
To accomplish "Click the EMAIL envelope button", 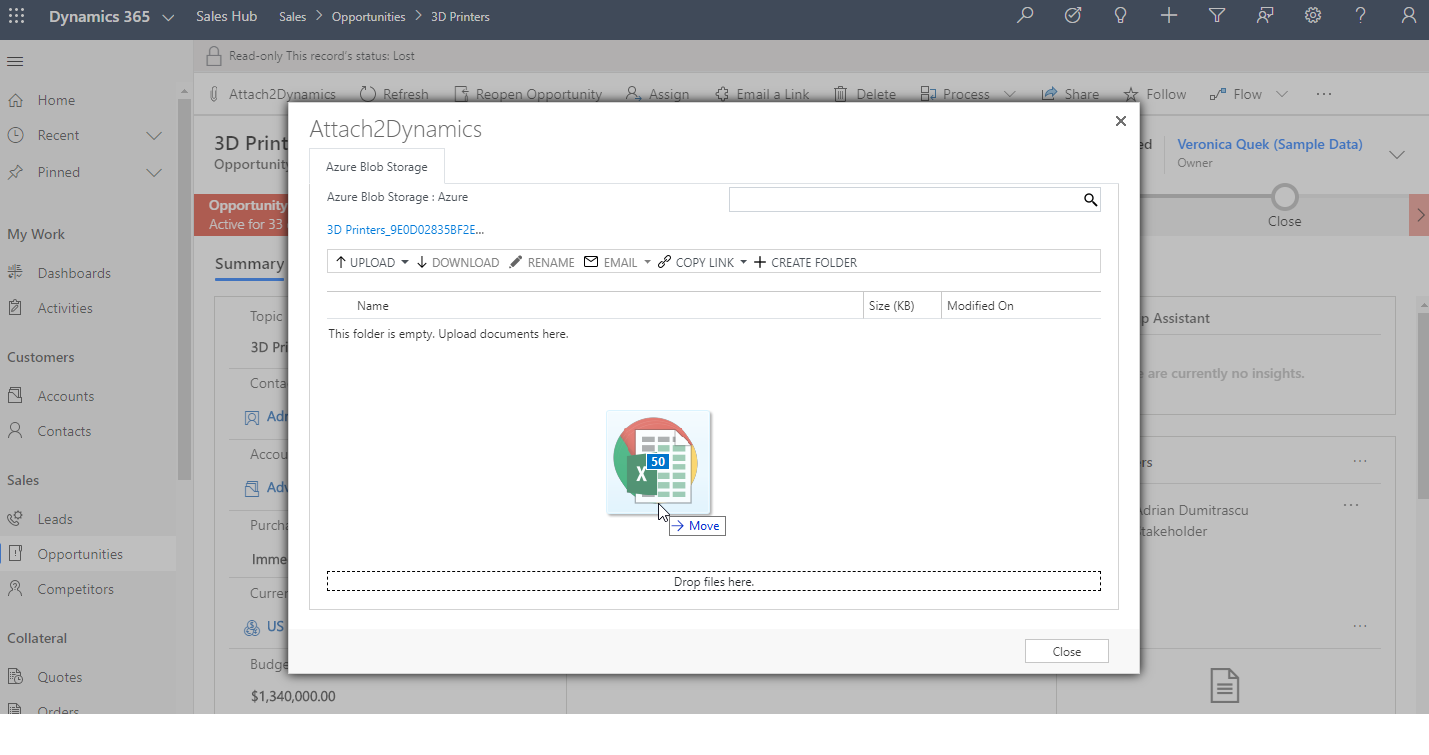I will click(611, 262).
